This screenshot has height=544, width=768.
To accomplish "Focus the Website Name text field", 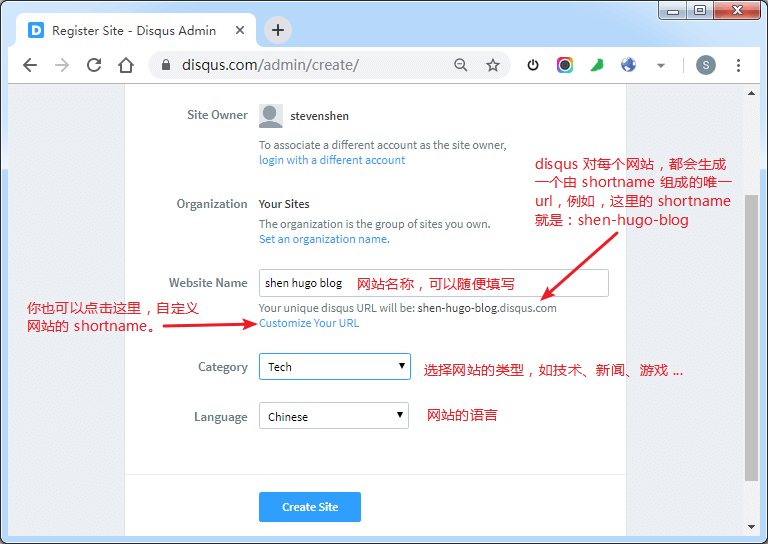I will (x=433, y=283).
